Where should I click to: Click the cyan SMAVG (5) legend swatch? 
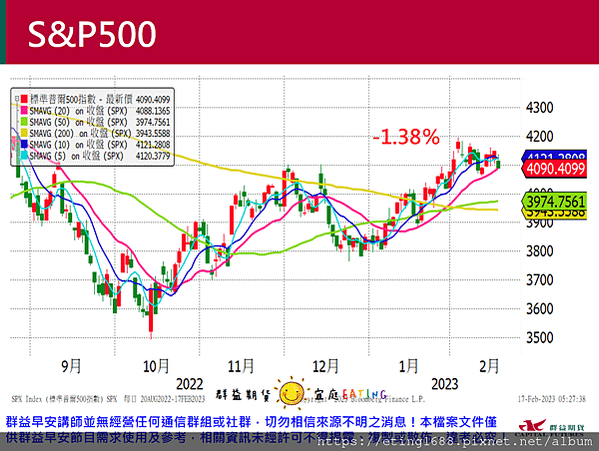24,156
